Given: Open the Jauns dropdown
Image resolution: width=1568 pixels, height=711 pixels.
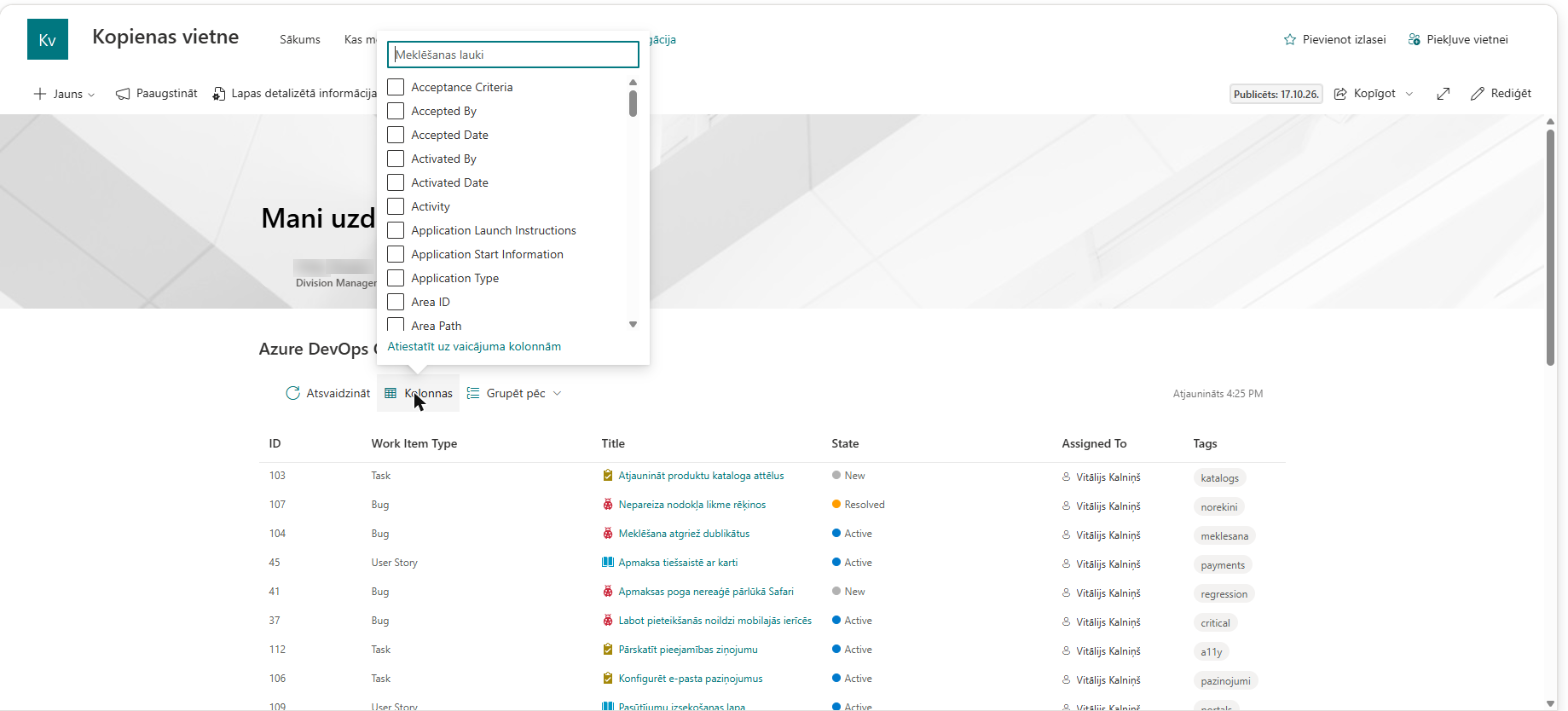Looking at the screenshot, I should click(x=64, y=94).
